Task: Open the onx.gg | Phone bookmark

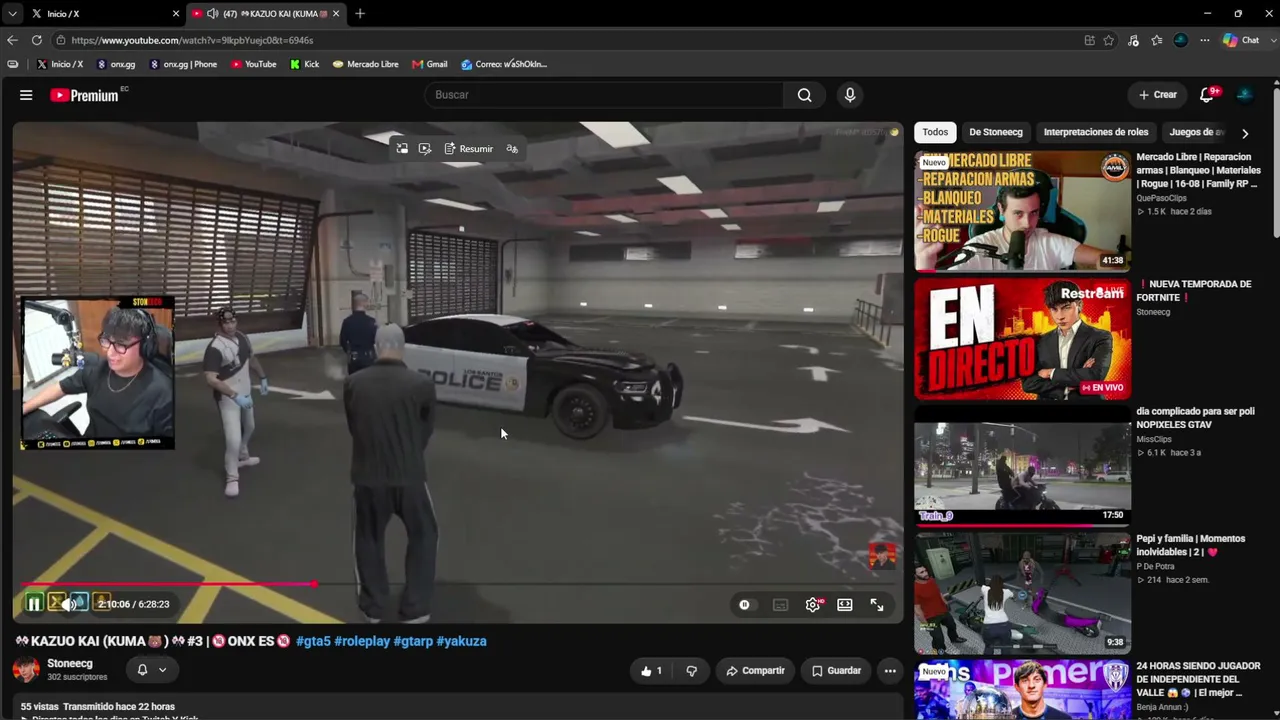Action: pos(183,64)
